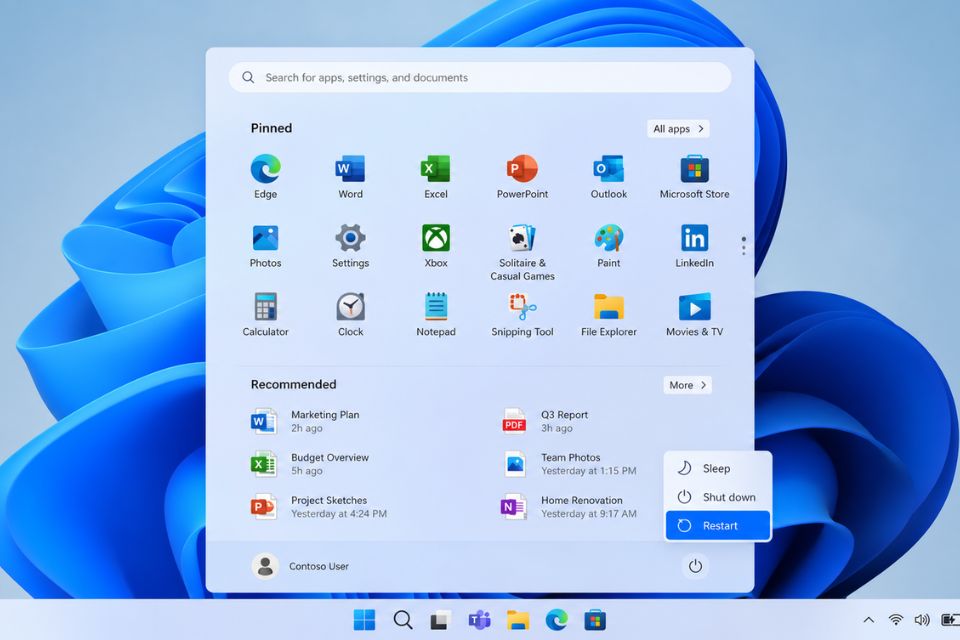Open Solitaire & Casual Games
This screenshot has height=640, width=960.
click(522, 252)
